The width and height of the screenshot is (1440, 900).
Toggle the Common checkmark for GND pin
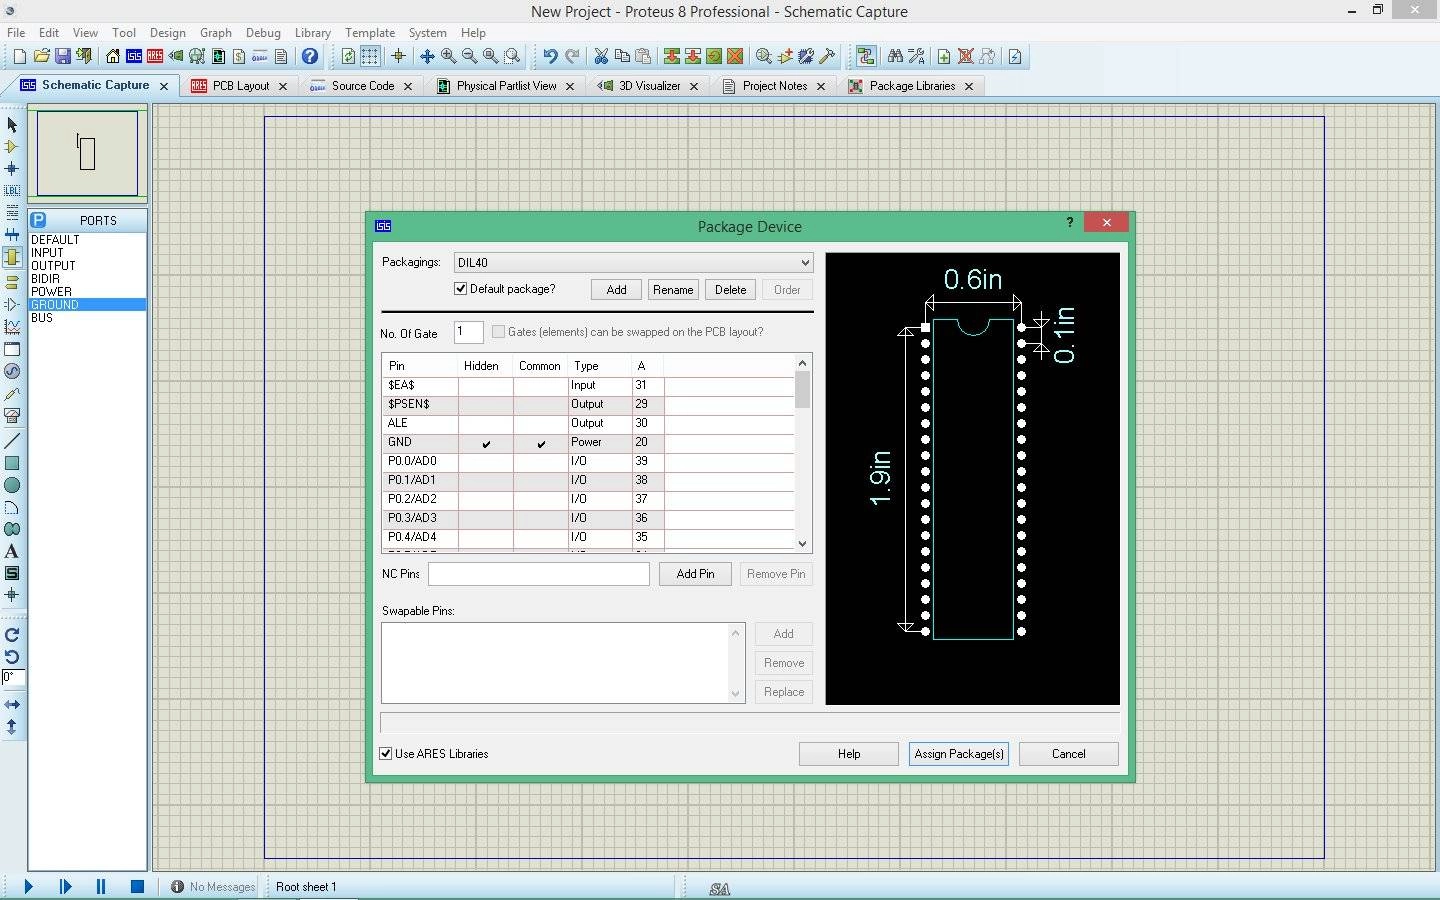[x=541, y=443]
